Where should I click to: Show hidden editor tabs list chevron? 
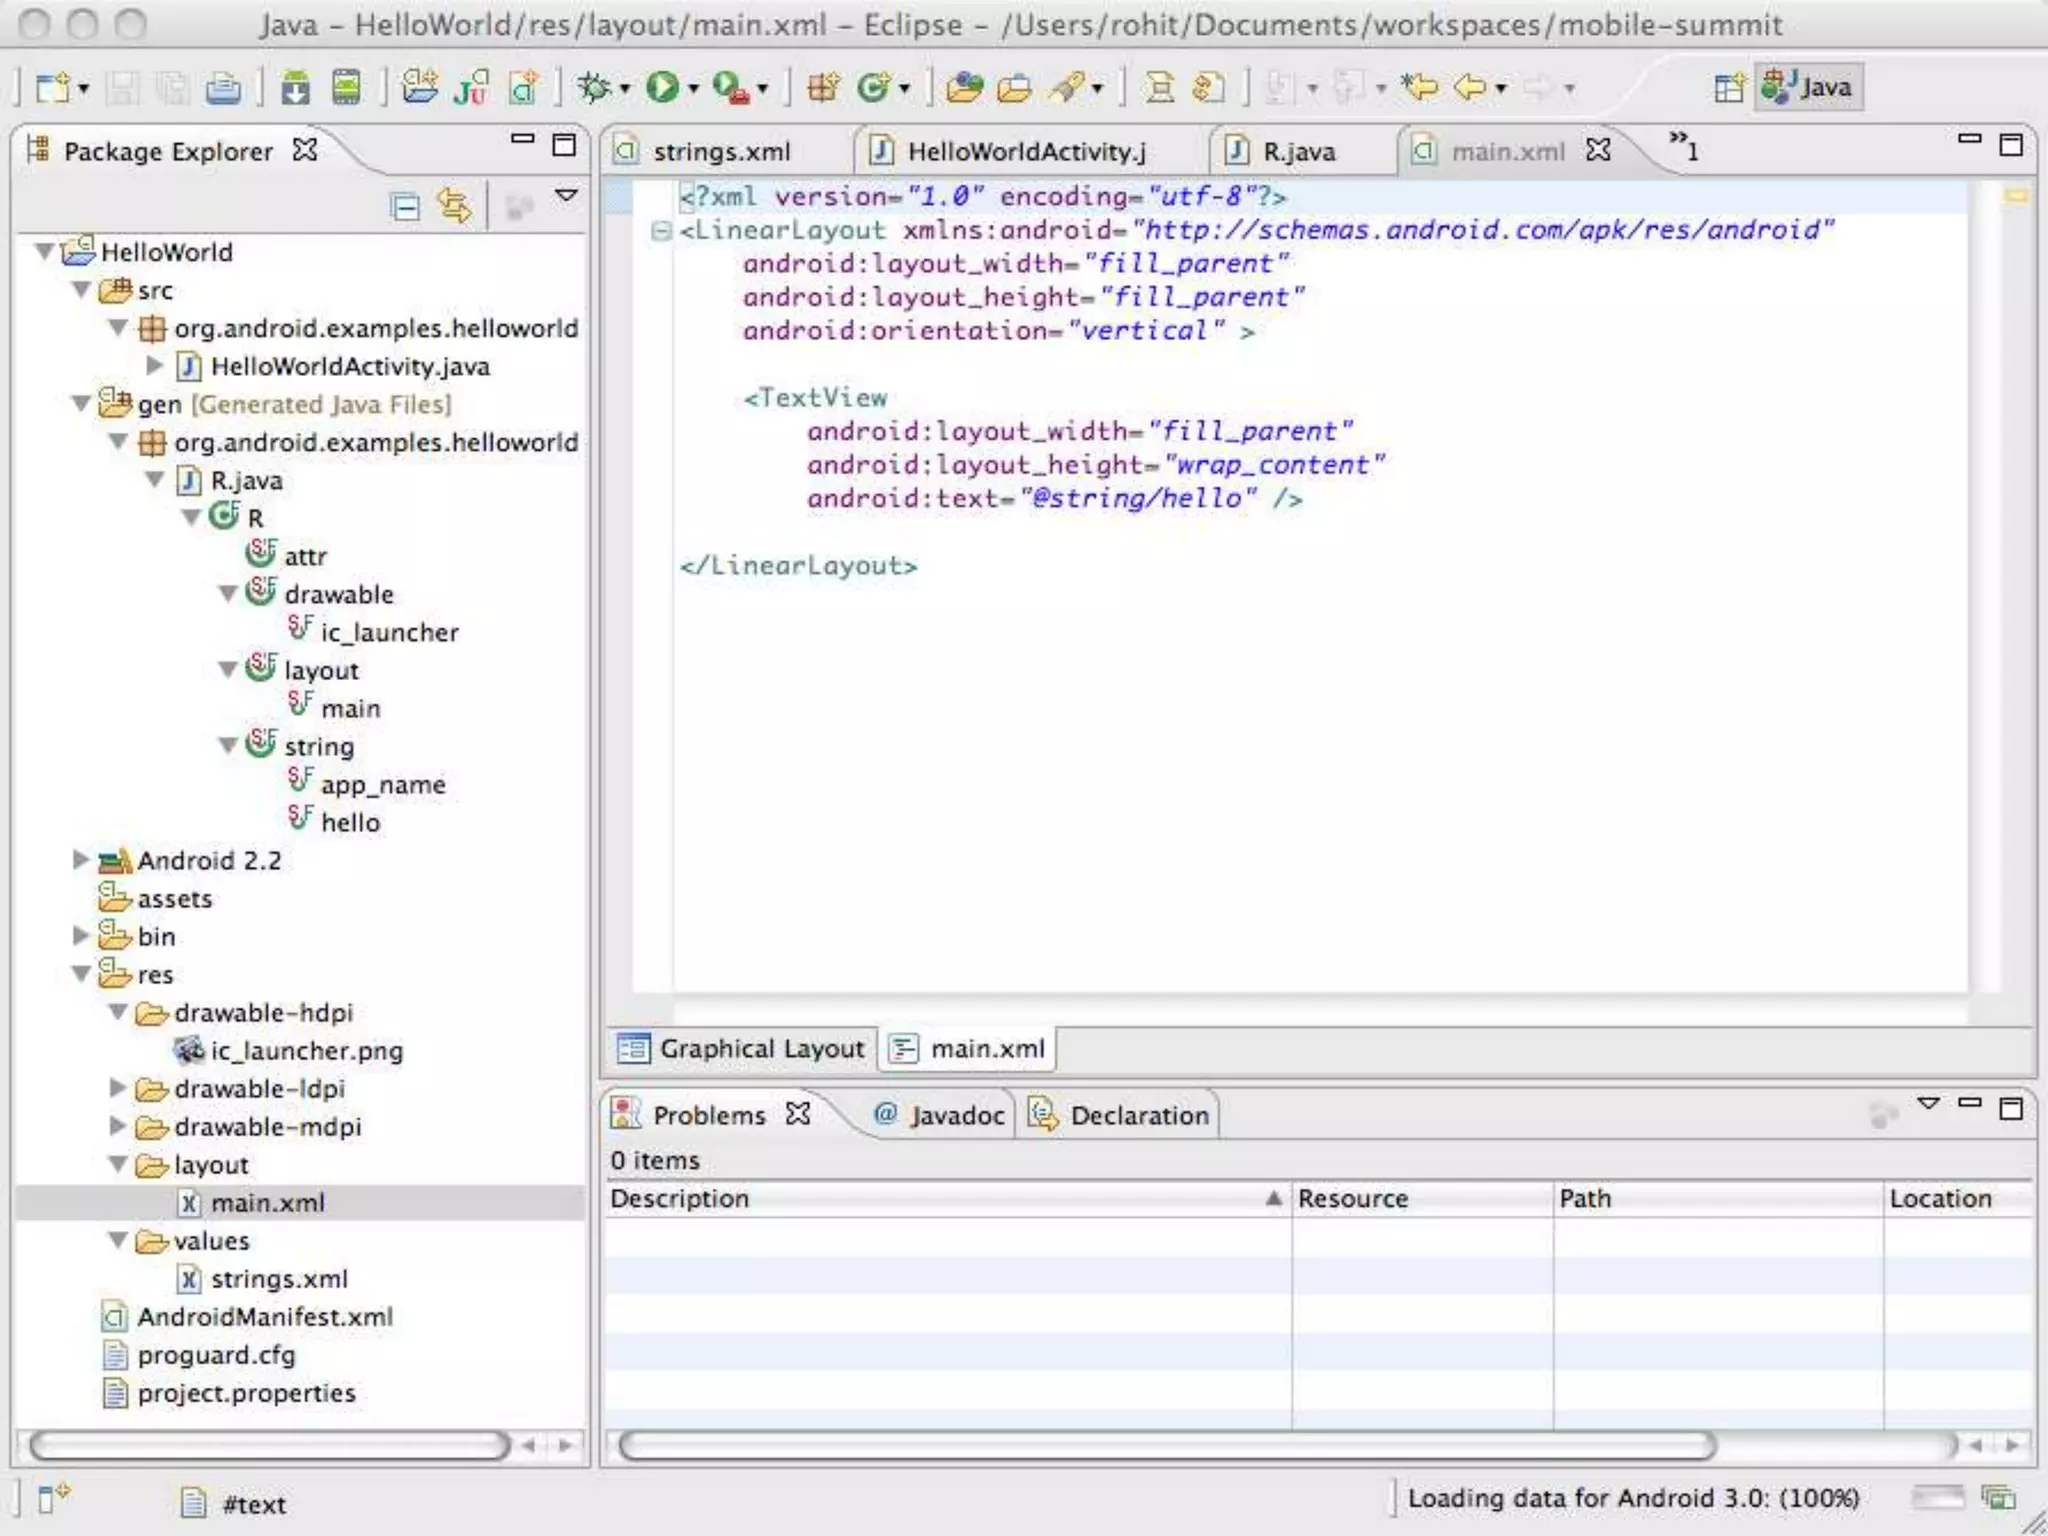[x=1683, y=146]
